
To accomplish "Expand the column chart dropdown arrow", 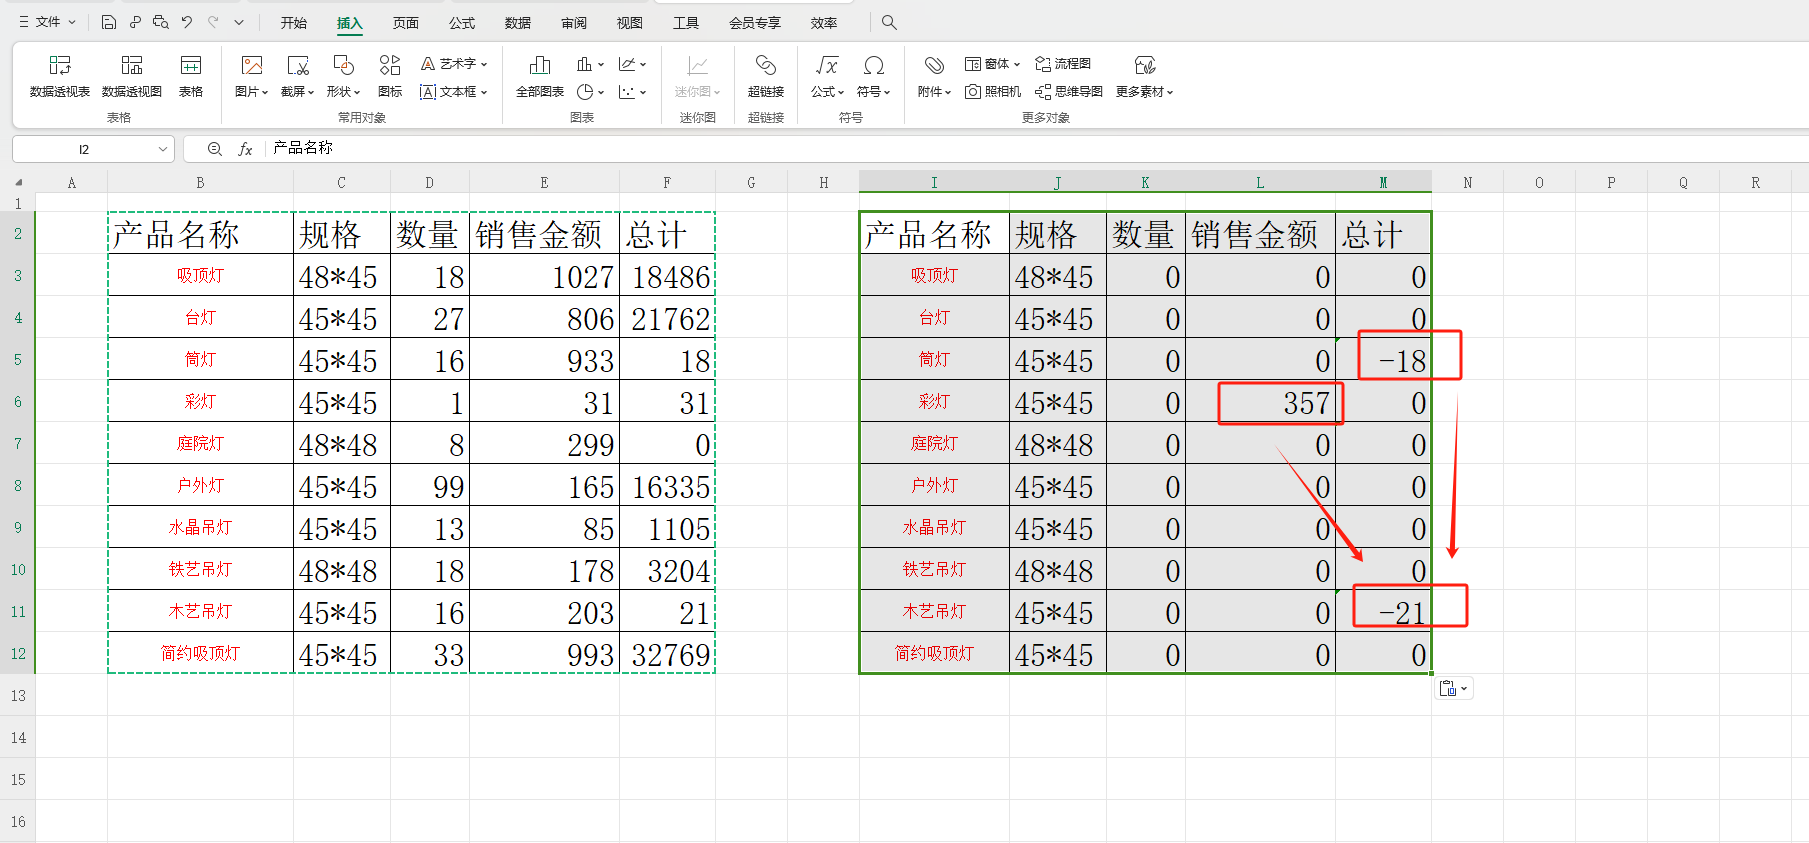I will point(601,64).
